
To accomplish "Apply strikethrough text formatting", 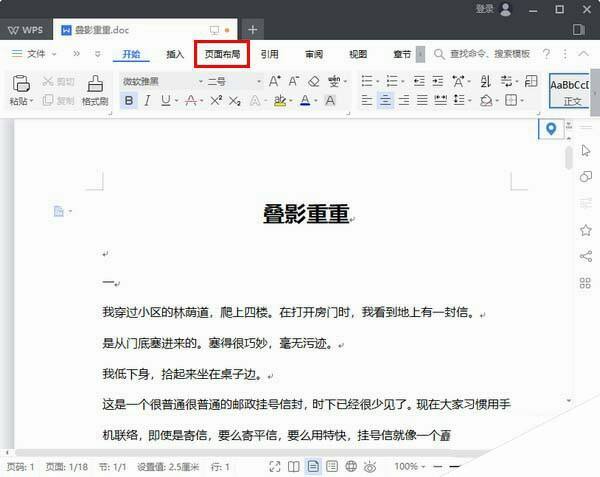I will pos(191,101).
